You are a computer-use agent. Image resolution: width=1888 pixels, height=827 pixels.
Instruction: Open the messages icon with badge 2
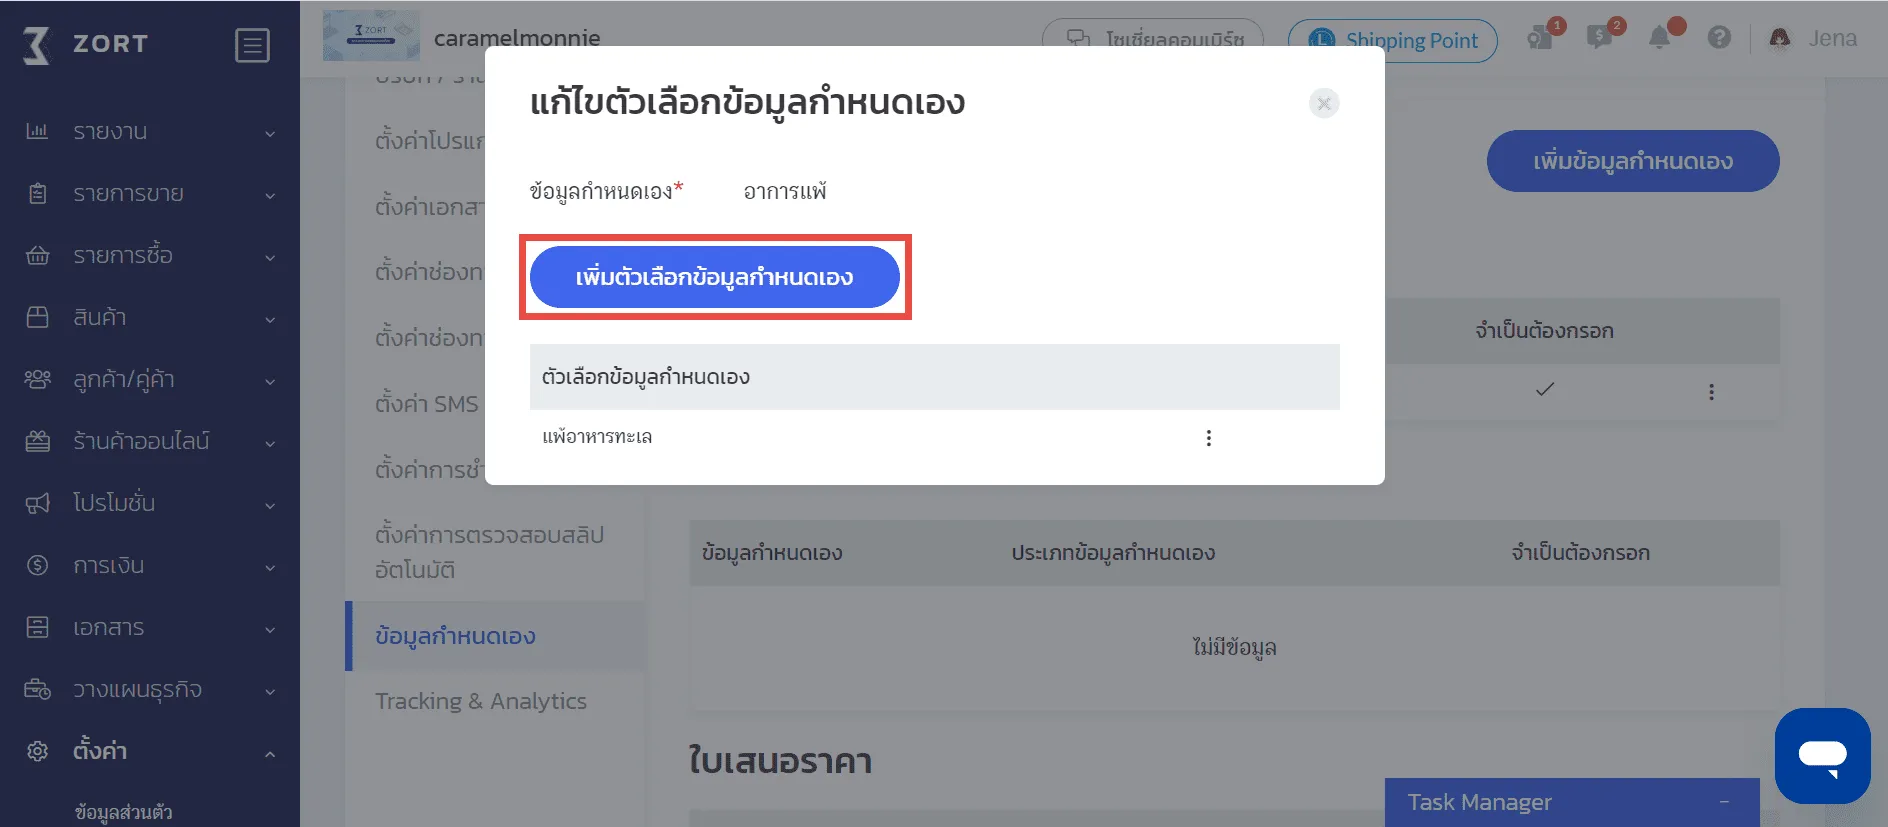[x=1600, y=38]
